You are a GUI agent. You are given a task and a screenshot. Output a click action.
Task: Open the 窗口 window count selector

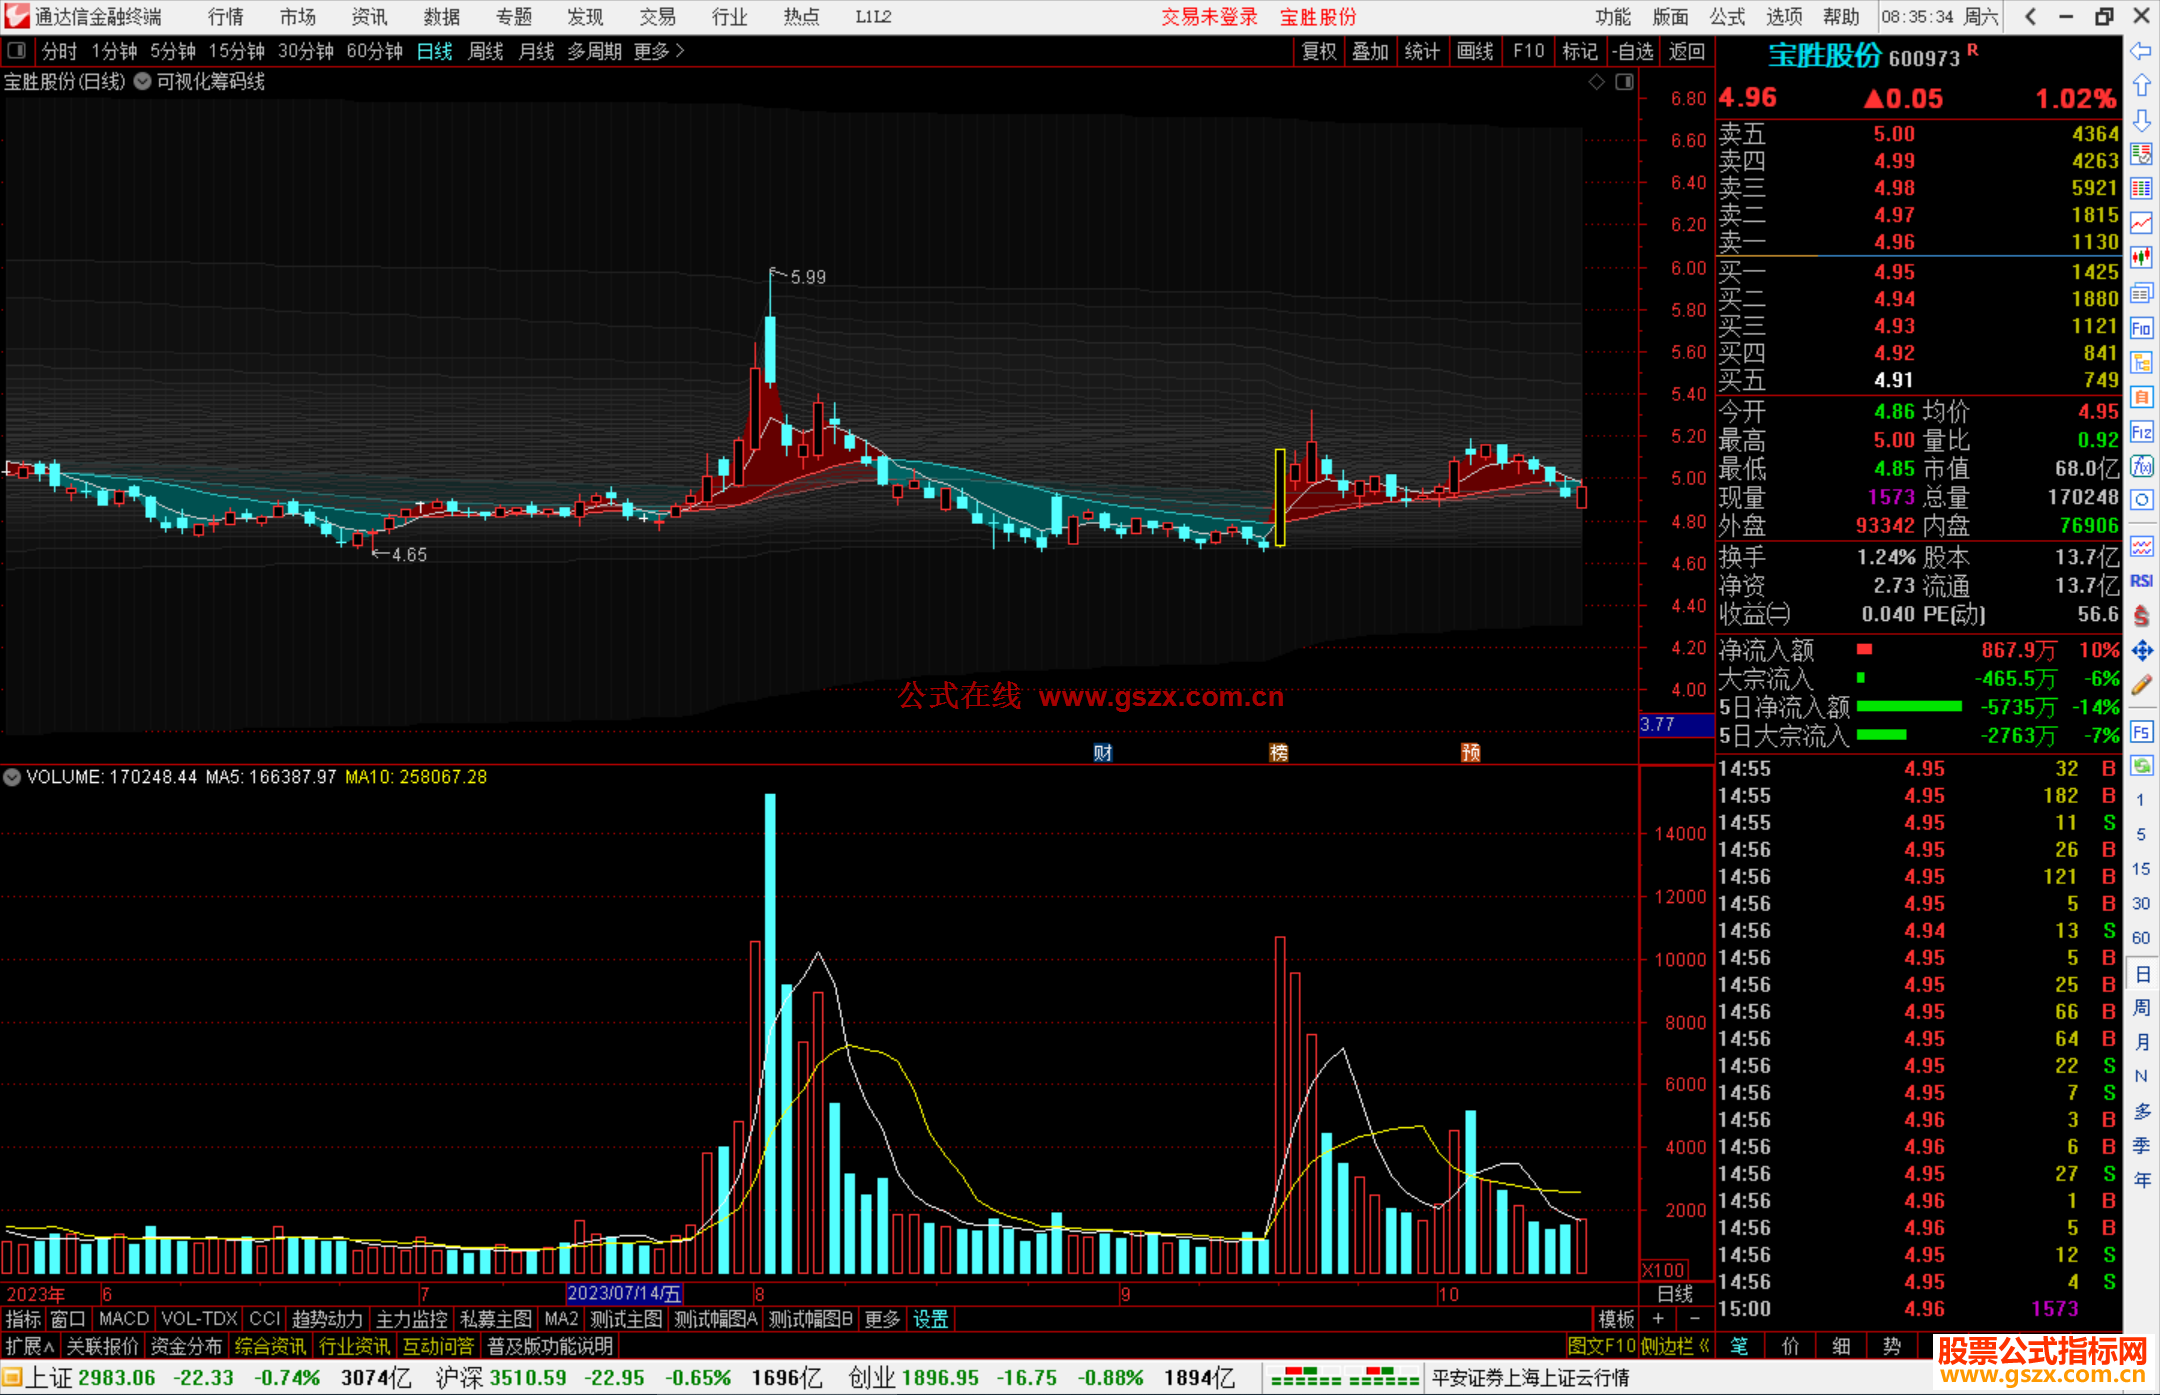(x=68, y=1319)
